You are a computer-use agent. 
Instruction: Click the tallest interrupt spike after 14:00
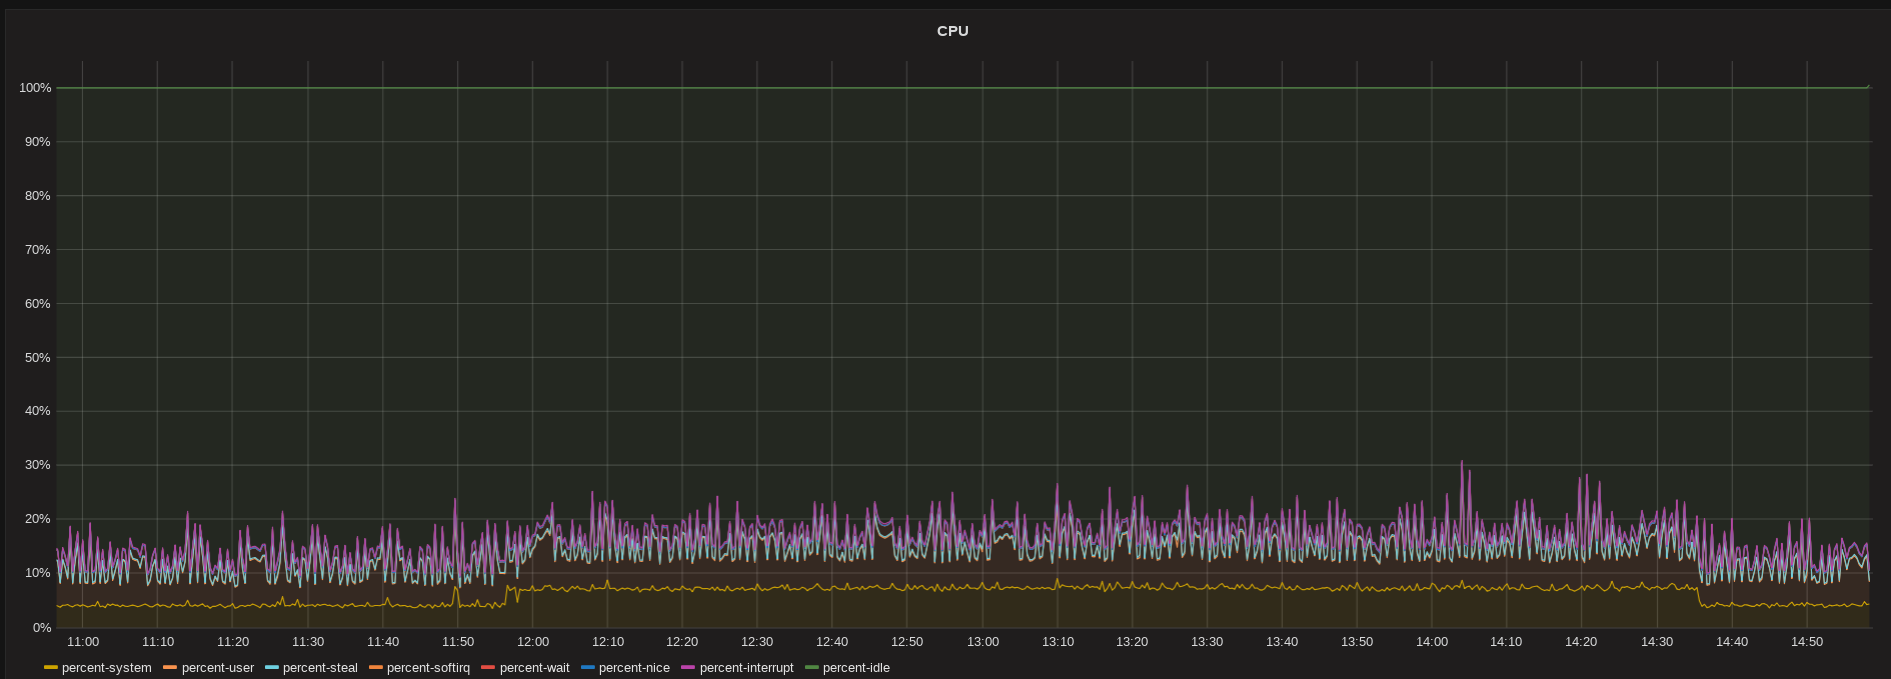1461,462
